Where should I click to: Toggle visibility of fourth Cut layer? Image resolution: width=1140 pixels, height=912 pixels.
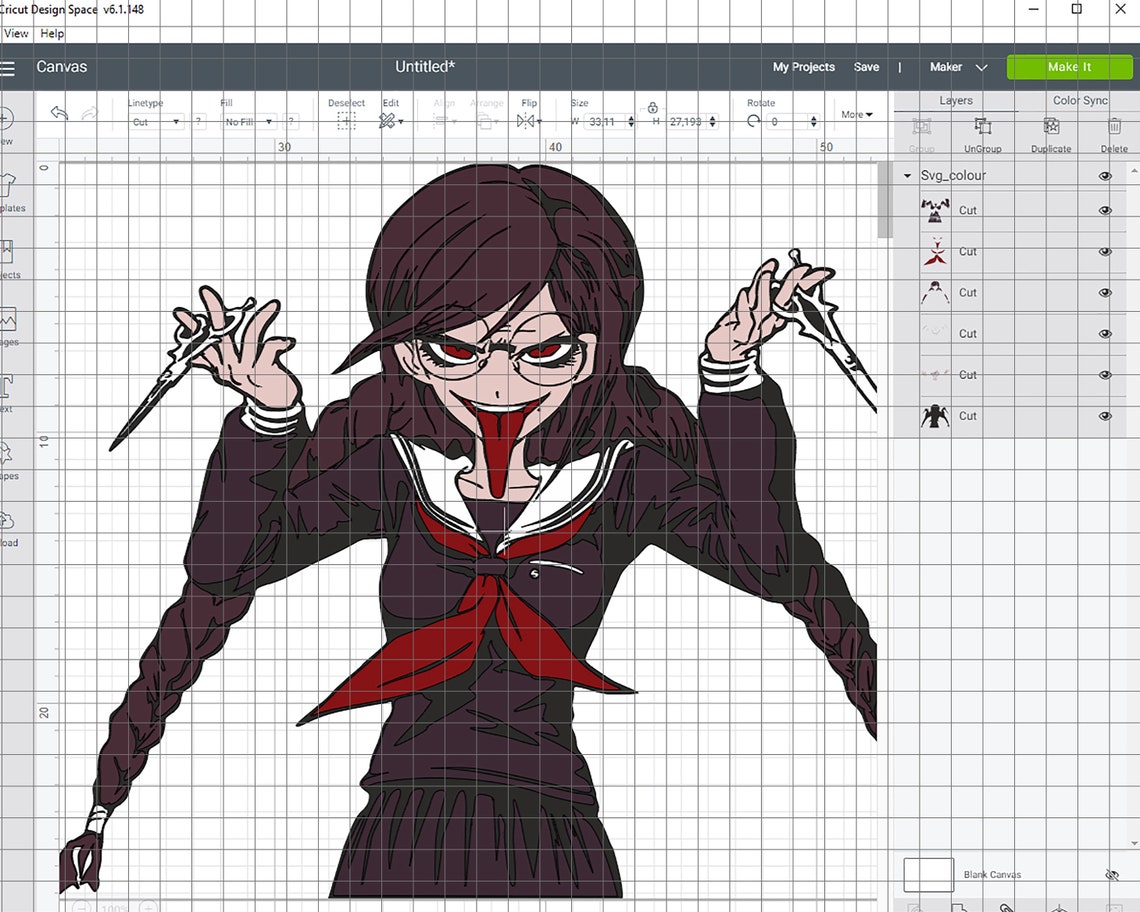tap(1105, 334)
